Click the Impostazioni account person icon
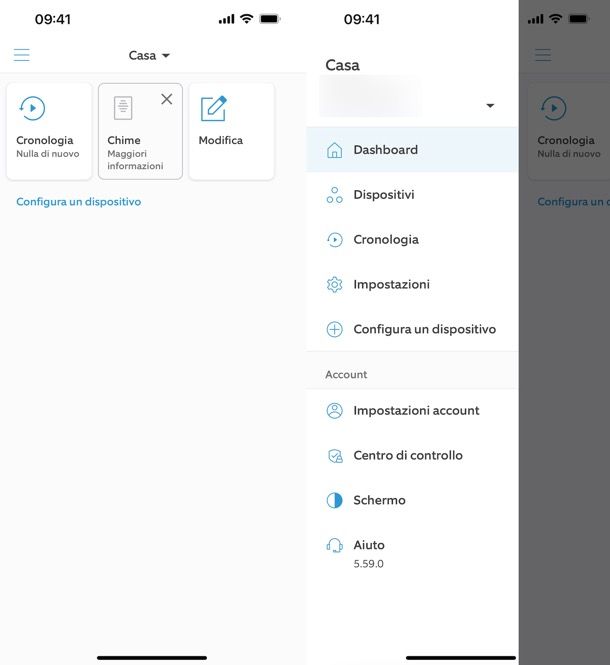This screenshot has height=665, width=610. click(x=334, y=411)
